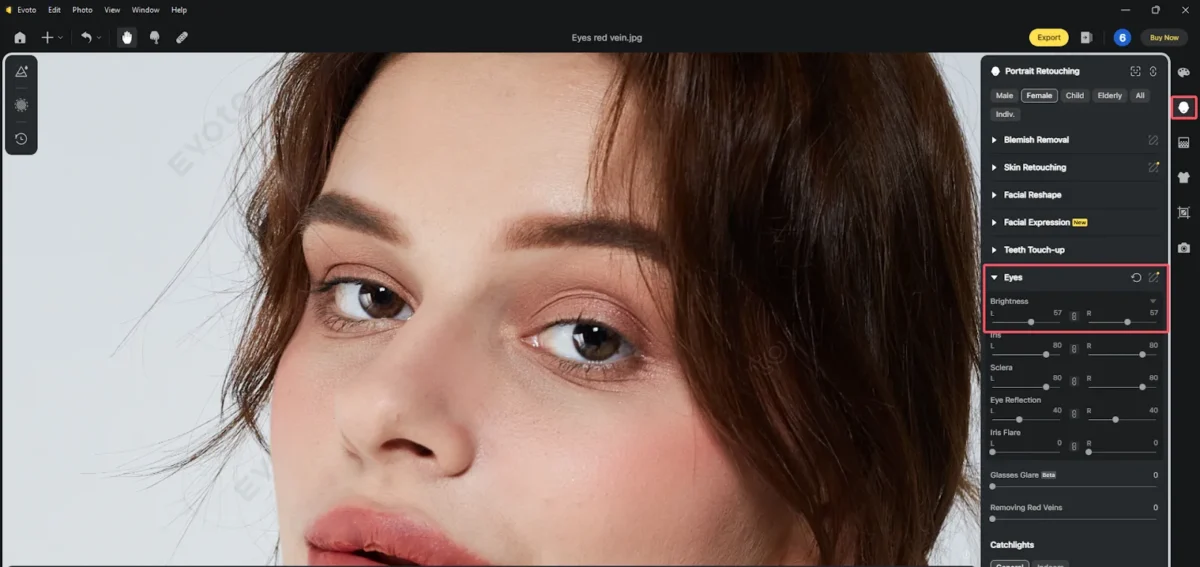Open the Photo menu
1200x567 pixels.
pyautogui.click(x=83, y=10)
